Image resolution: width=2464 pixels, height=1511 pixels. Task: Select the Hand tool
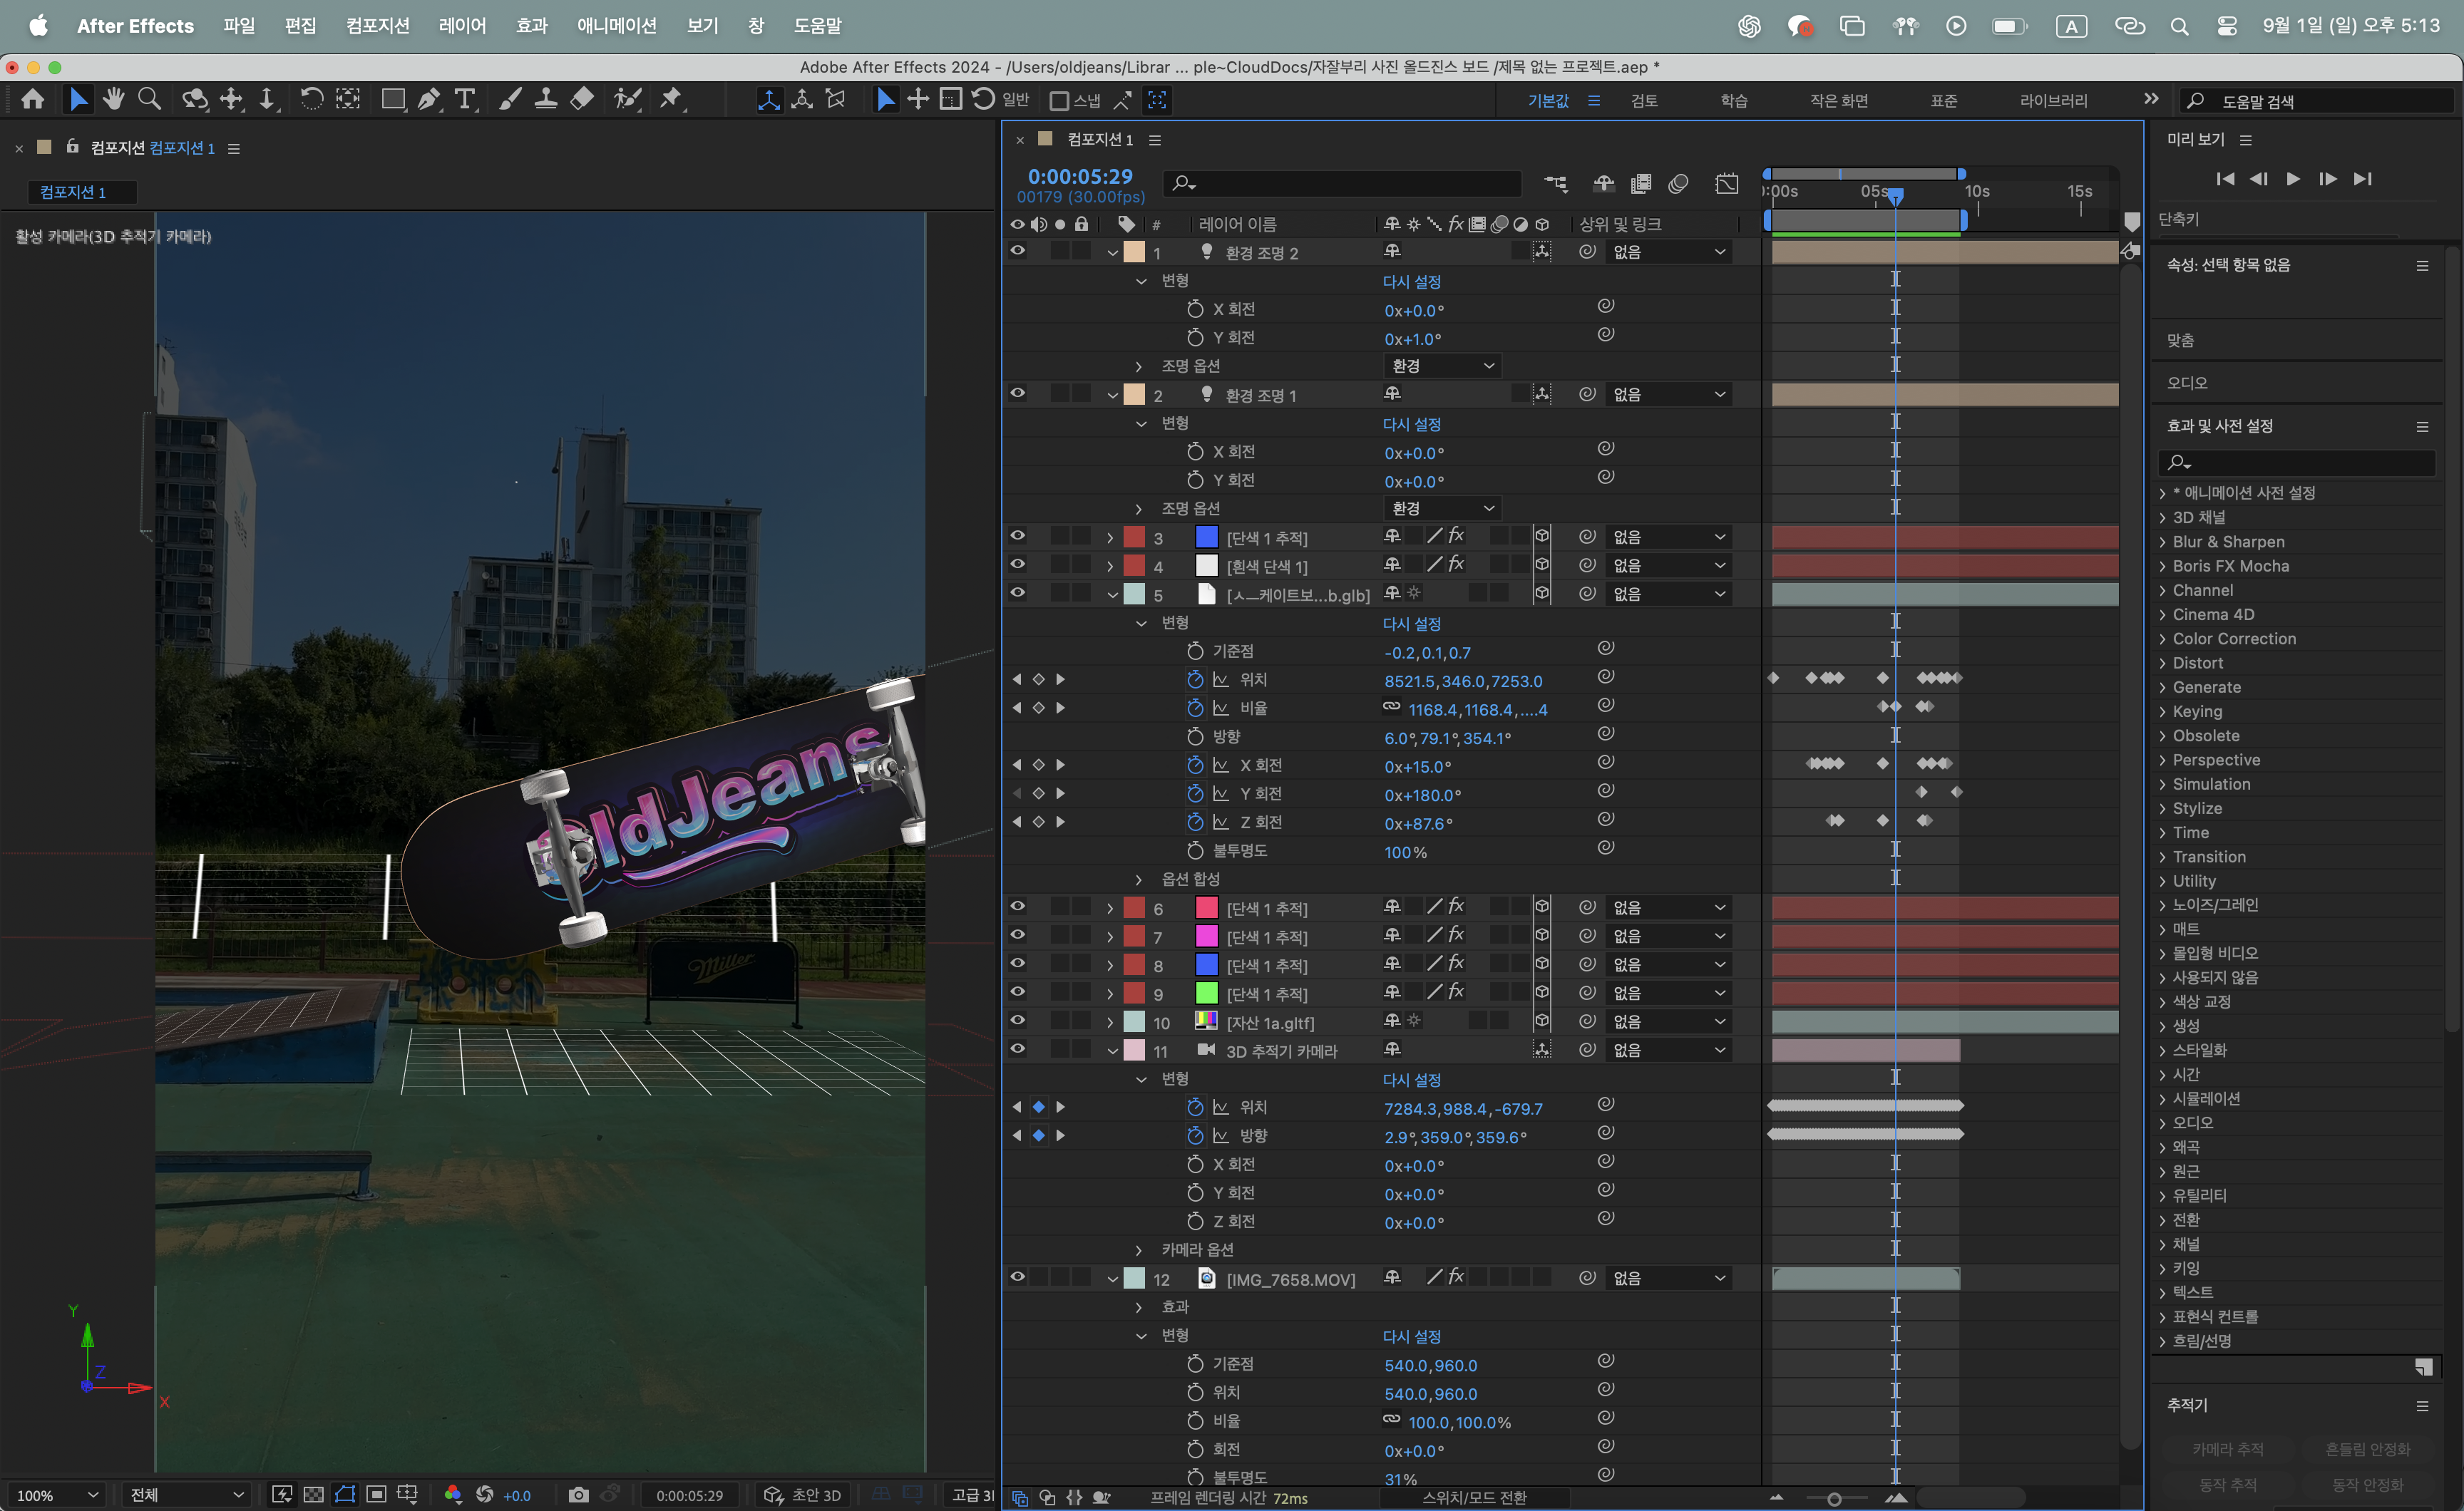114,99
